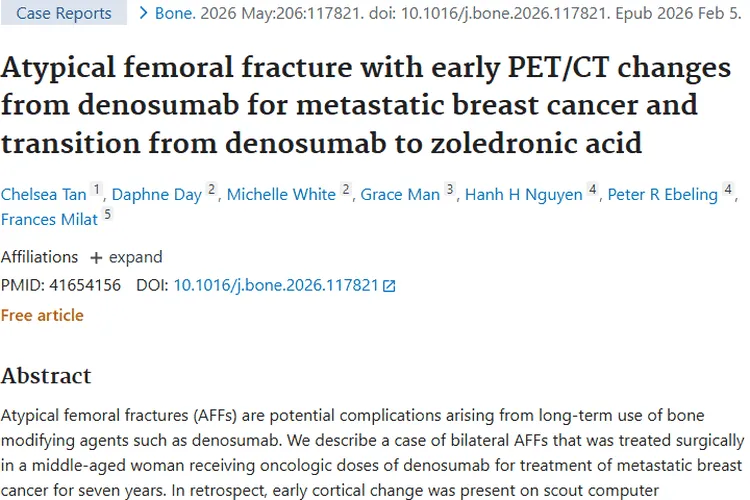Click the Case Reports tag
This screenshot has height=500, width=750.
click(64, 13)
